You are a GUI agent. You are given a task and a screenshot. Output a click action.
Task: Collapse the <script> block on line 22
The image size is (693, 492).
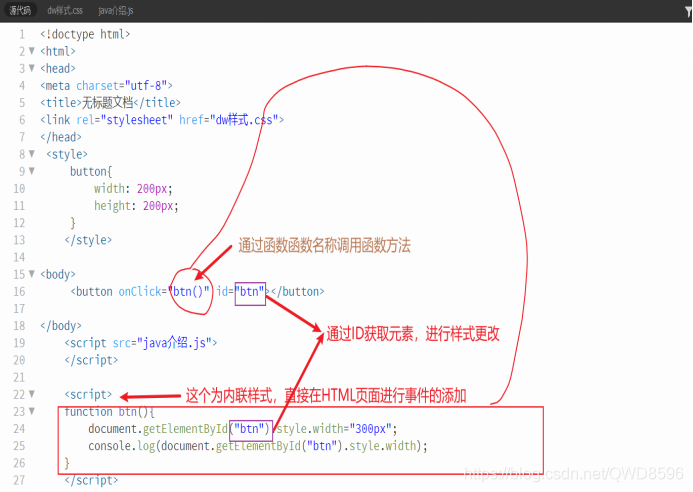[32, 394]
